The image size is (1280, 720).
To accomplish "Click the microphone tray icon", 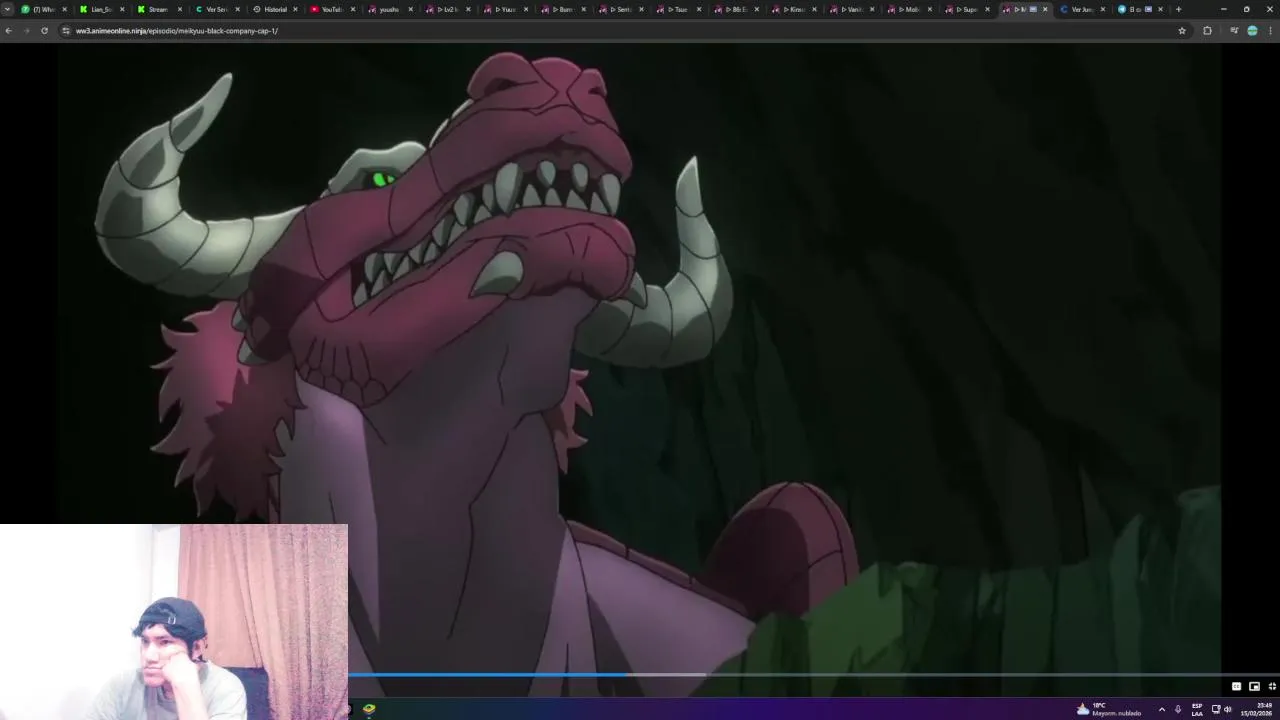I will (x=1178, y=709).
